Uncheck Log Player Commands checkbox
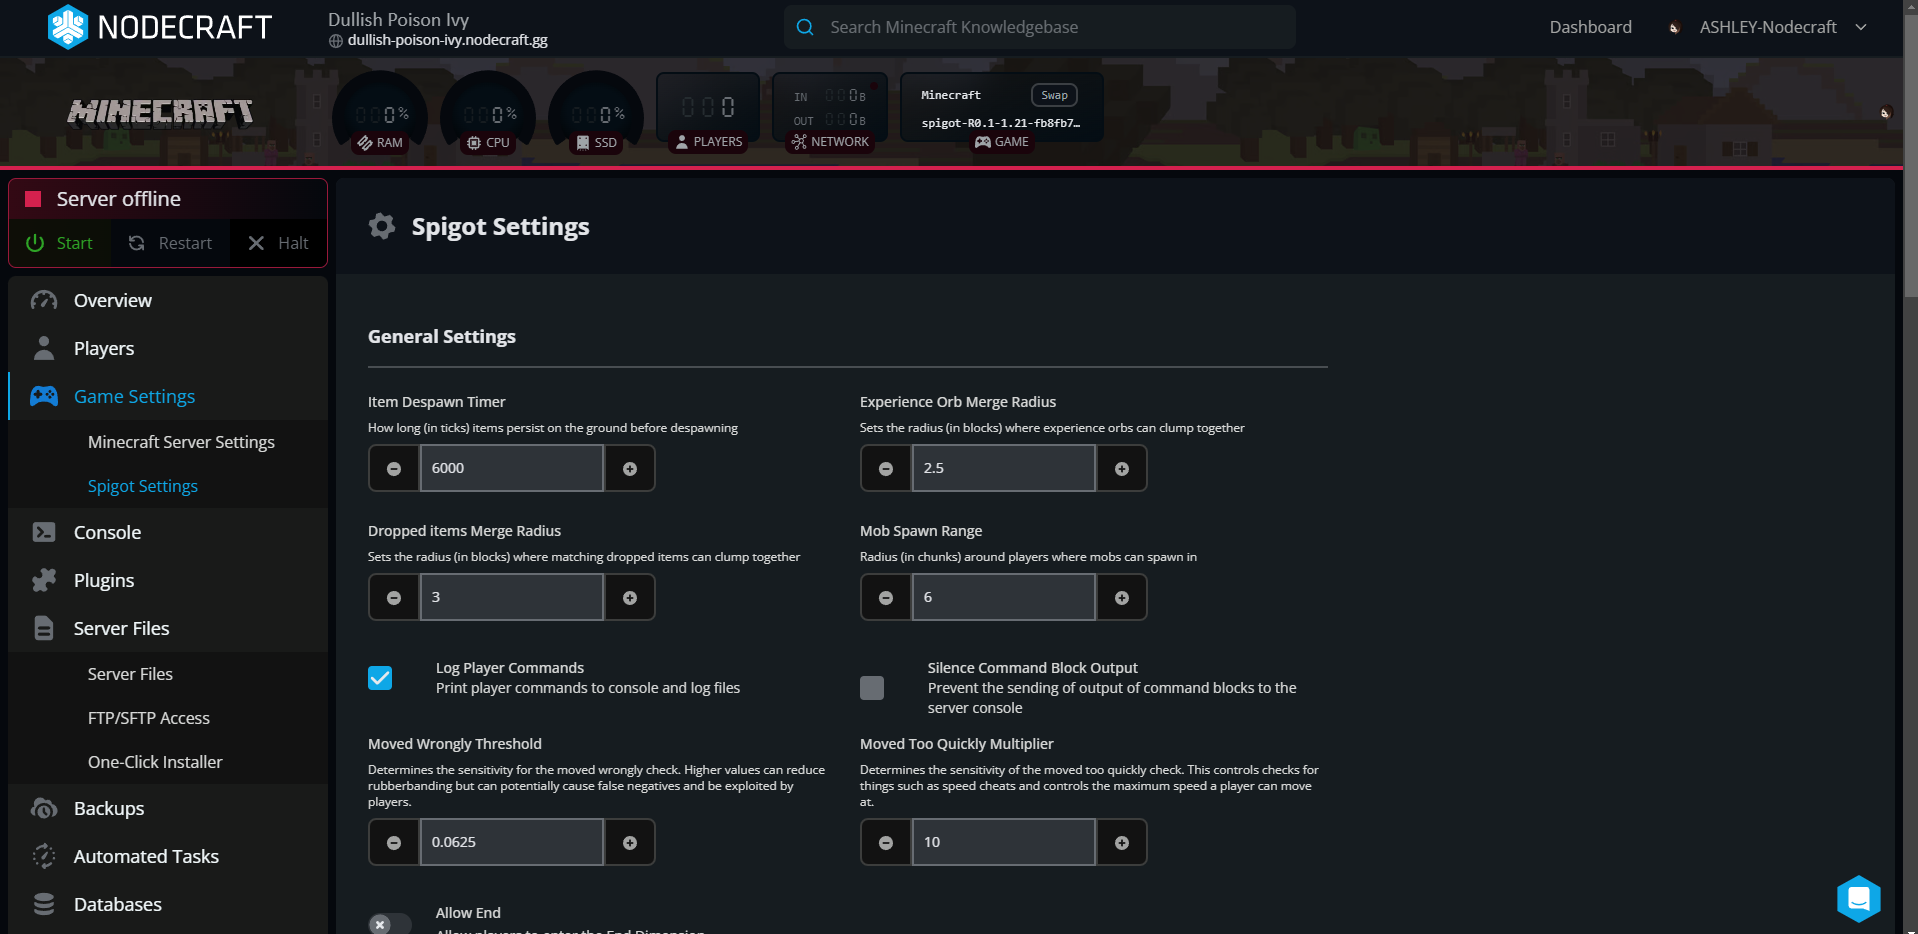This screenshot has height=934, width=1918. point(380,678)
